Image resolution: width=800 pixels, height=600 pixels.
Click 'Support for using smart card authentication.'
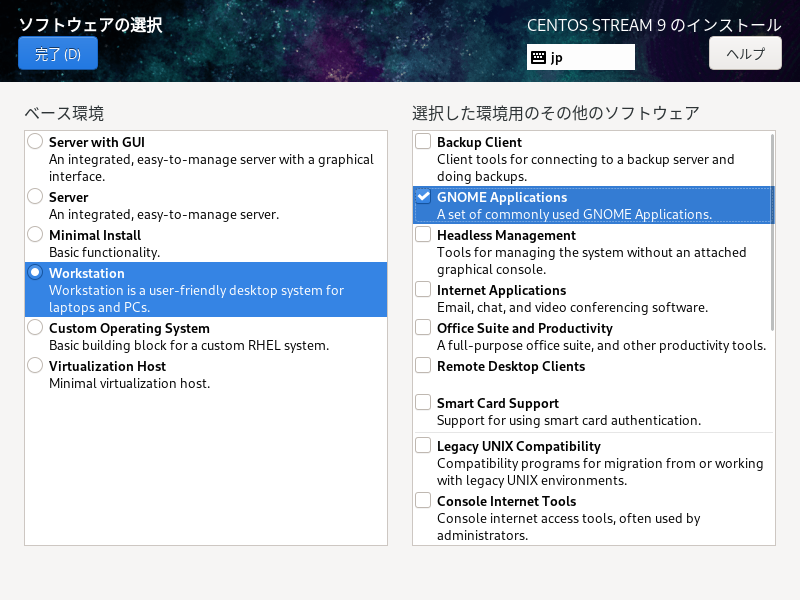(569, 421)
